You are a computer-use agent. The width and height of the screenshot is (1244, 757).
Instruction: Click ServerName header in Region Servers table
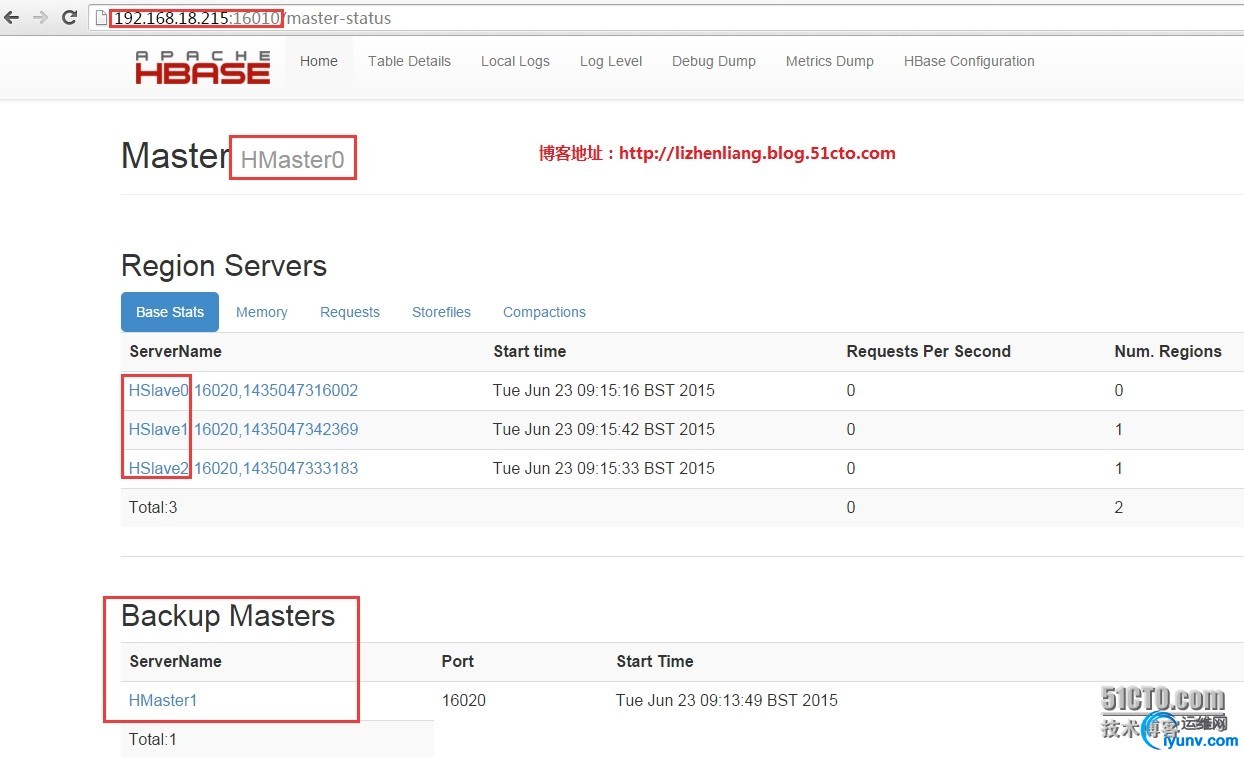175,351
